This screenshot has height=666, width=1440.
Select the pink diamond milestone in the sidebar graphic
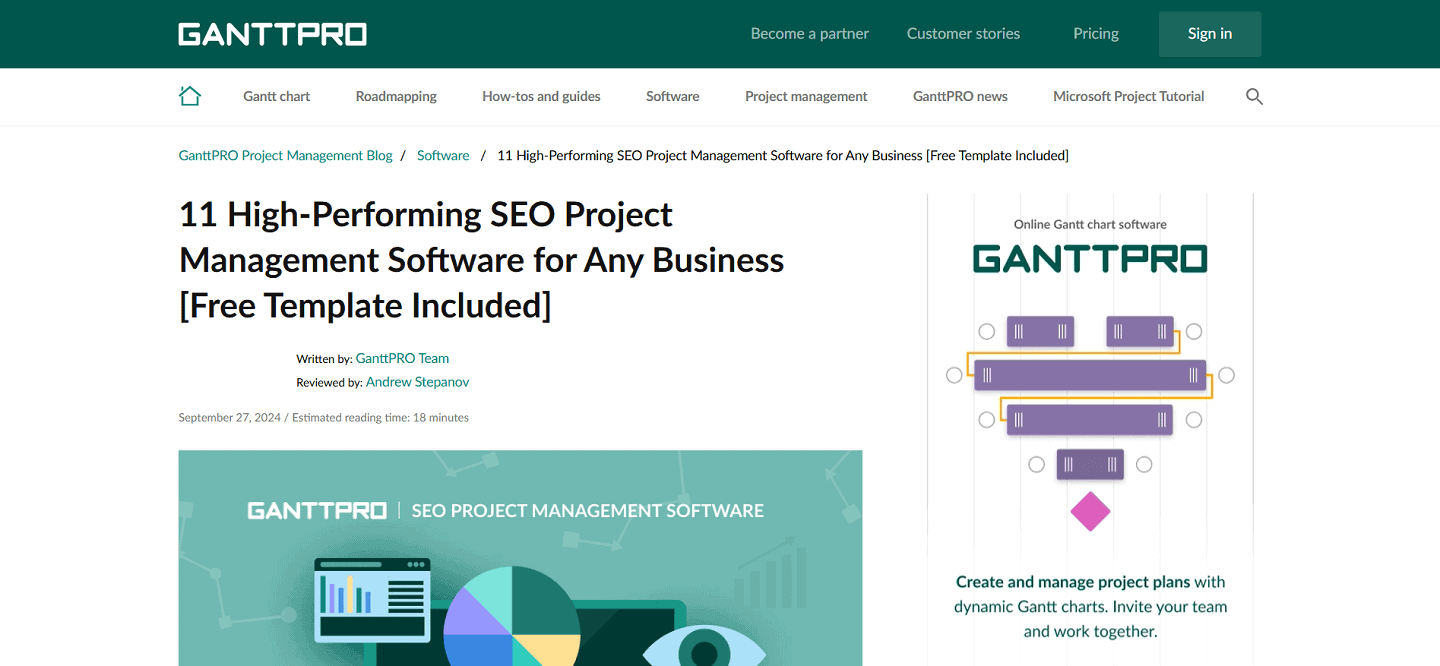[x=1089, y=511]
